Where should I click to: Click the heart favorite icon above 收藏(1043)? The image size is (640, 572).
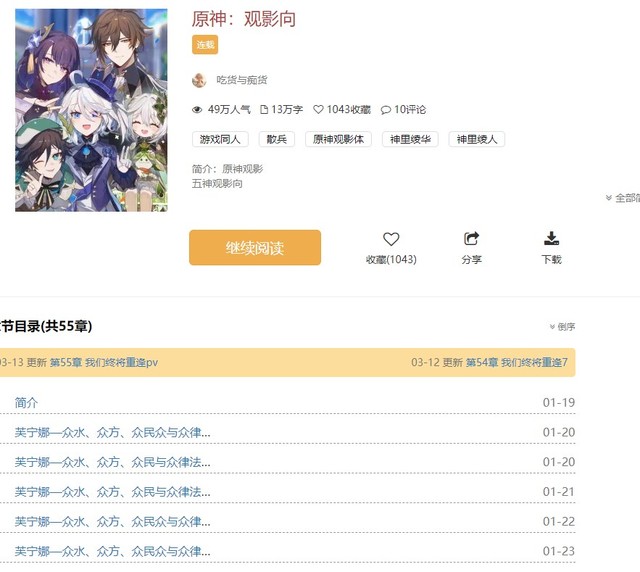(391, 239)
